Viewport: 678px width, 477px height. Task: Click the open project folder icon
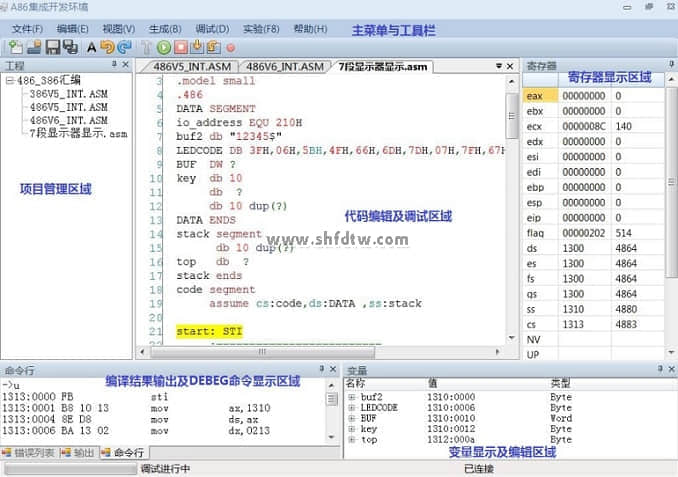click(34, 47)
